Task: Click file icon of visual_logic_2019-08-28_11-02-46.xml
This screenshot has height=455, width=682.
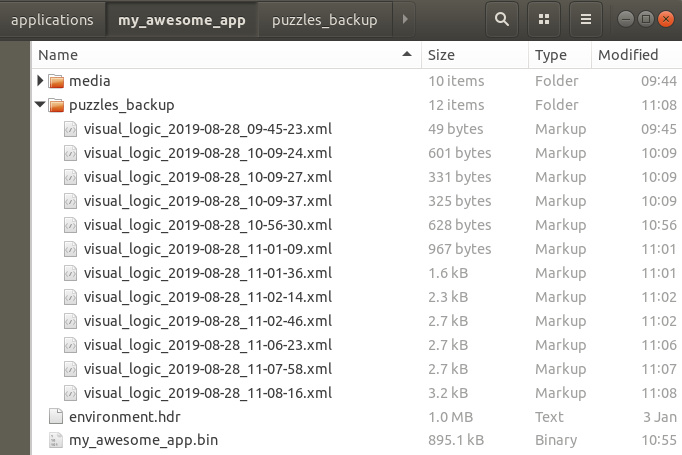Action: [x=70, y=321]
